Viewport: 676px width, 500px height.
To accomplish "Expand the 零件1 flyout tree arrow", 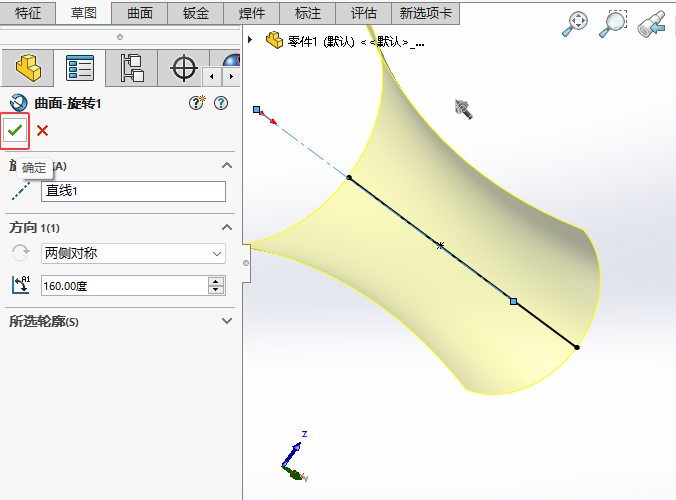I will 250,40.
